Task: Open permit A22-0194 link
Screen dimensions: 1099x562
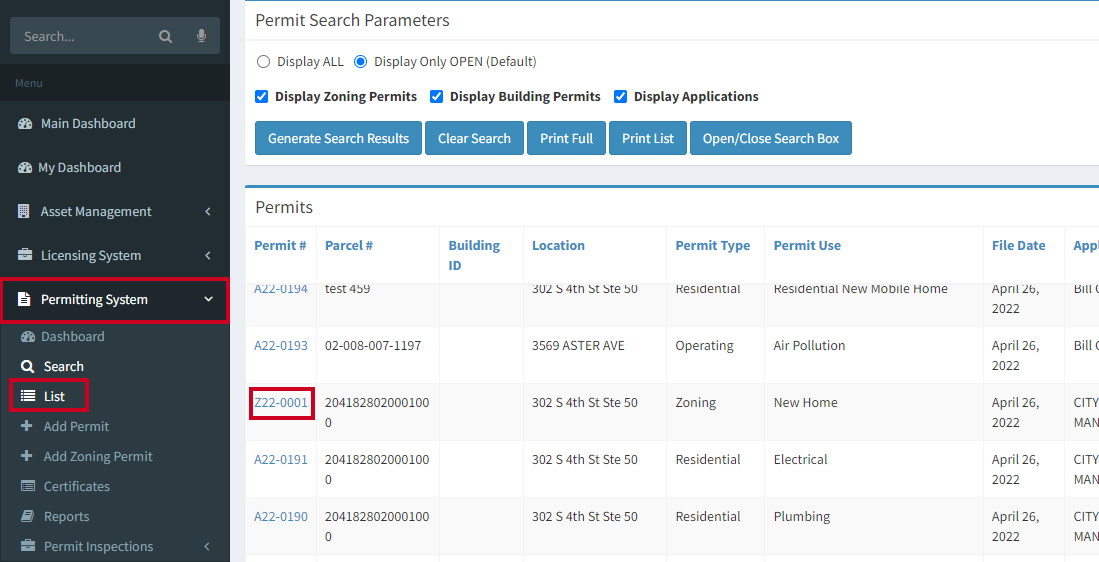Action: click(x=281, y=289)
